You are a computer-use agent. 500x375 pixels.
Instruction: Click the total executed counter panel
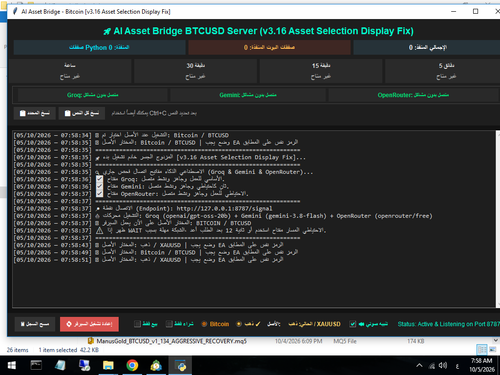[427, 47]
